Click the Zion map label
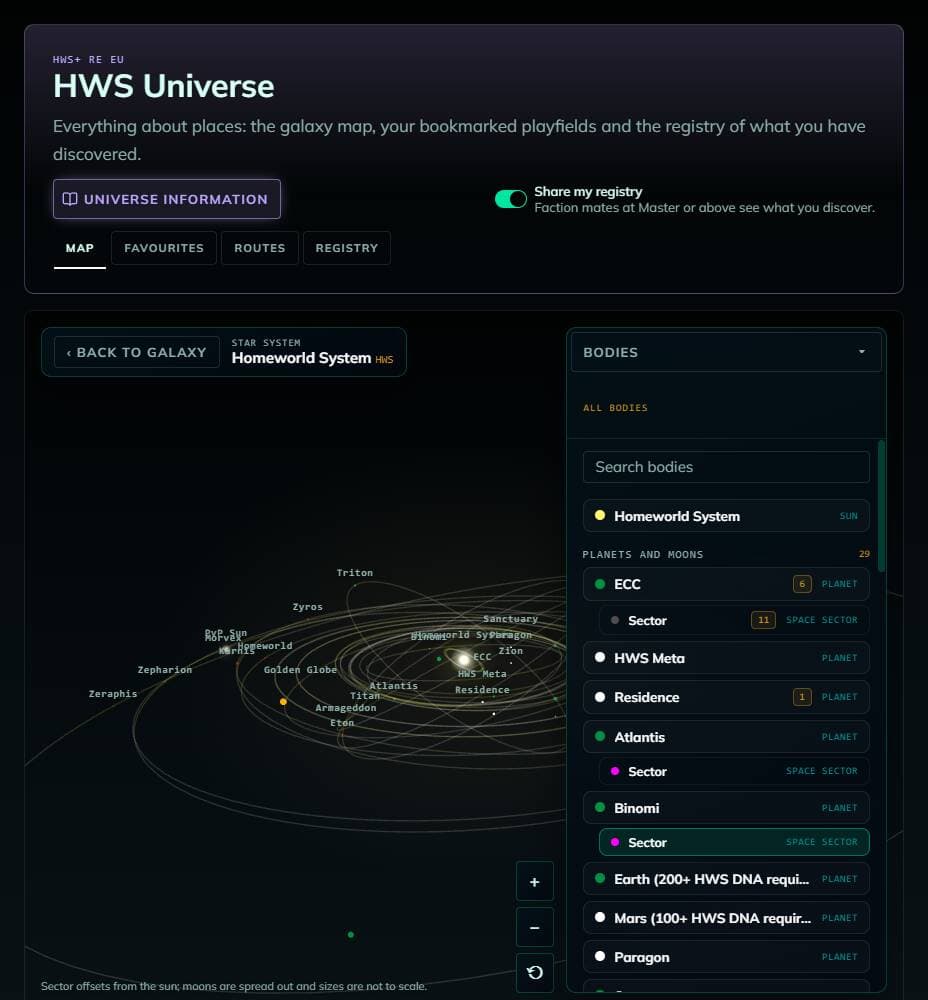 511,651
